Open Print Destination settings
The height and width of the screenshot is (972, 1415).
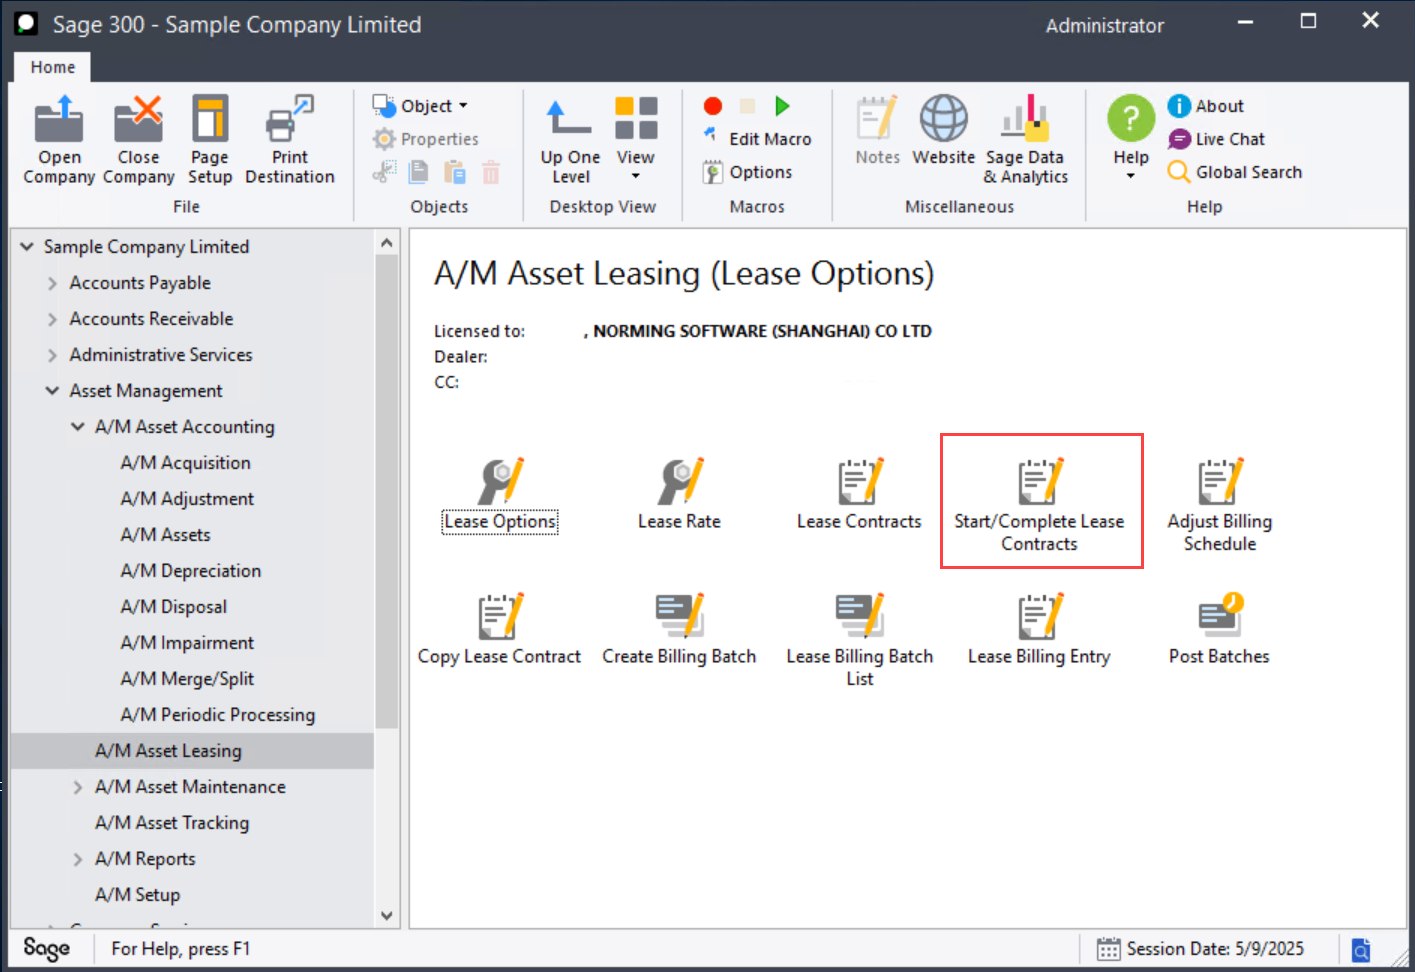290,140
